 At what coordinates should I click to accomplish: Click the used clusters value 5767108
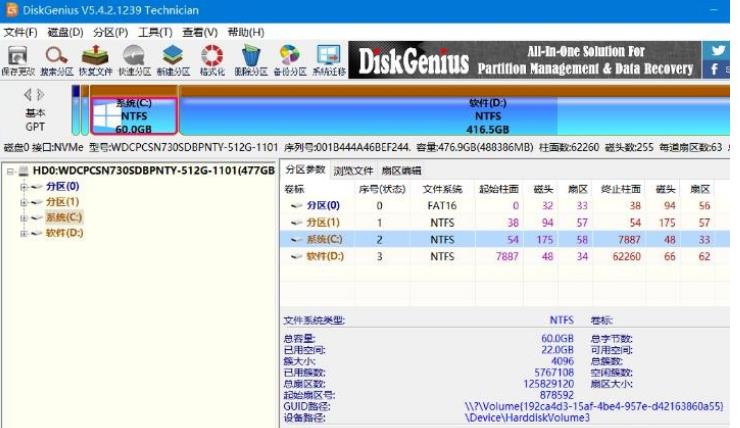pyautogui.click(x=554, y=372)
